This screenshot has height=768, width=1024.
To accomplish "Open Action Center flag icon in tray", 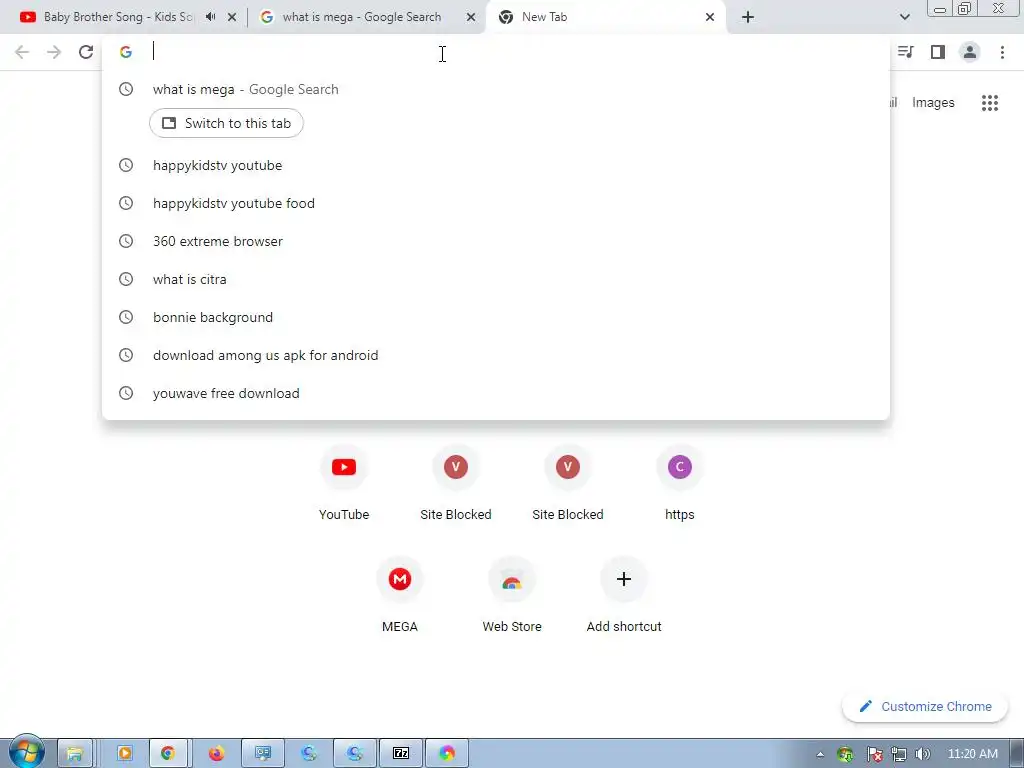I will pos(874,755).
